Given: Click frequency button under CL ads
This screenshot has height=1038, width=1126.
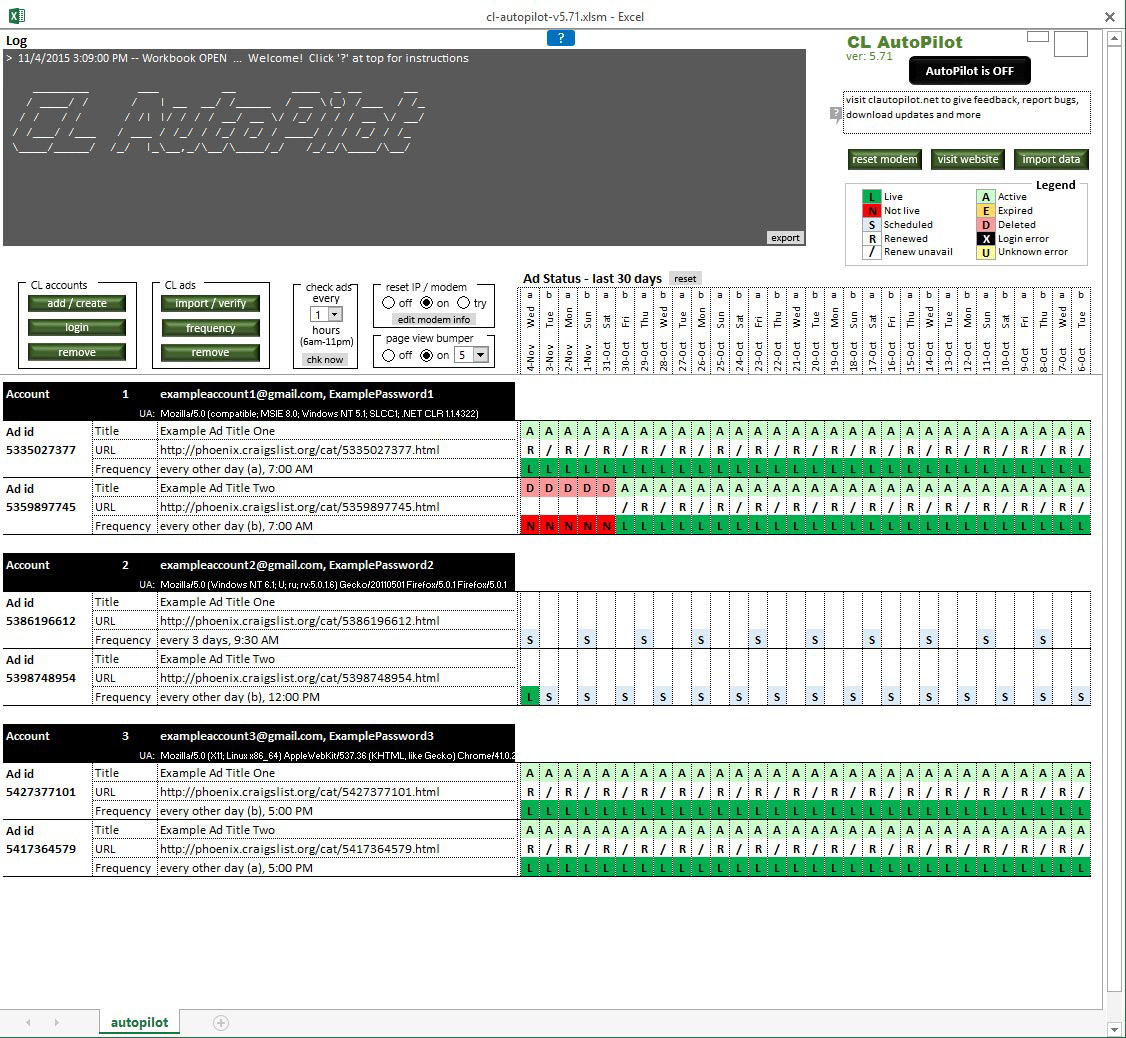Looking at the screenshot, I should click(210, 328).
